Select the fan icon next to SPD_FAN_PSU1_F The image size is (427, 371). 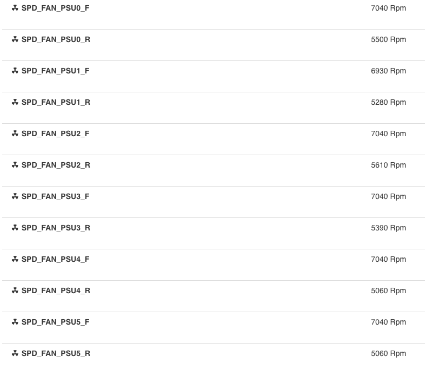[15, 71]
